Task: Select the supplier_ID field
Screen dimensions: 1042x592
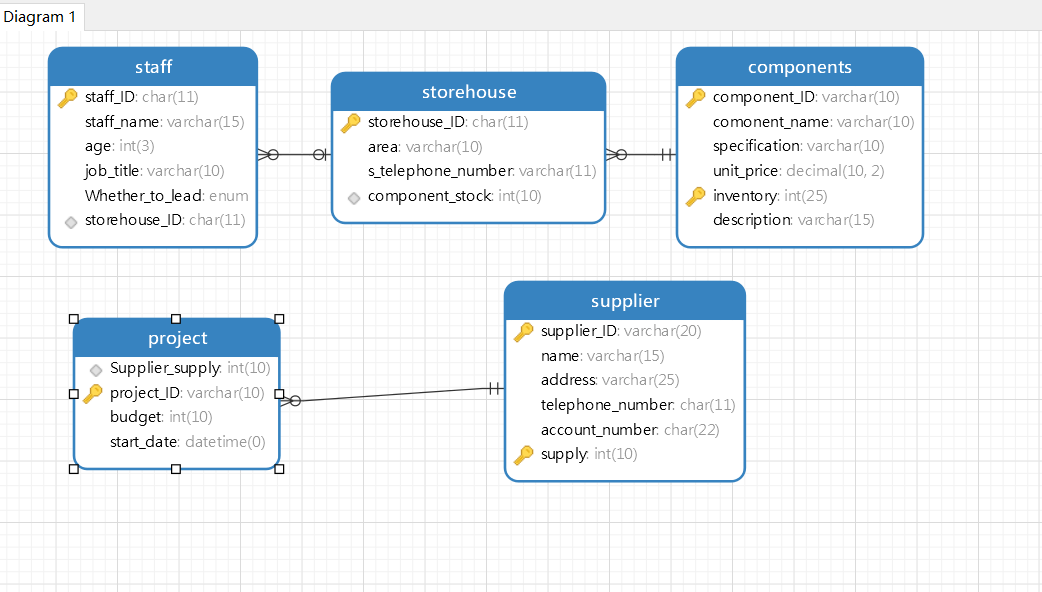Action: click(621, 331)
